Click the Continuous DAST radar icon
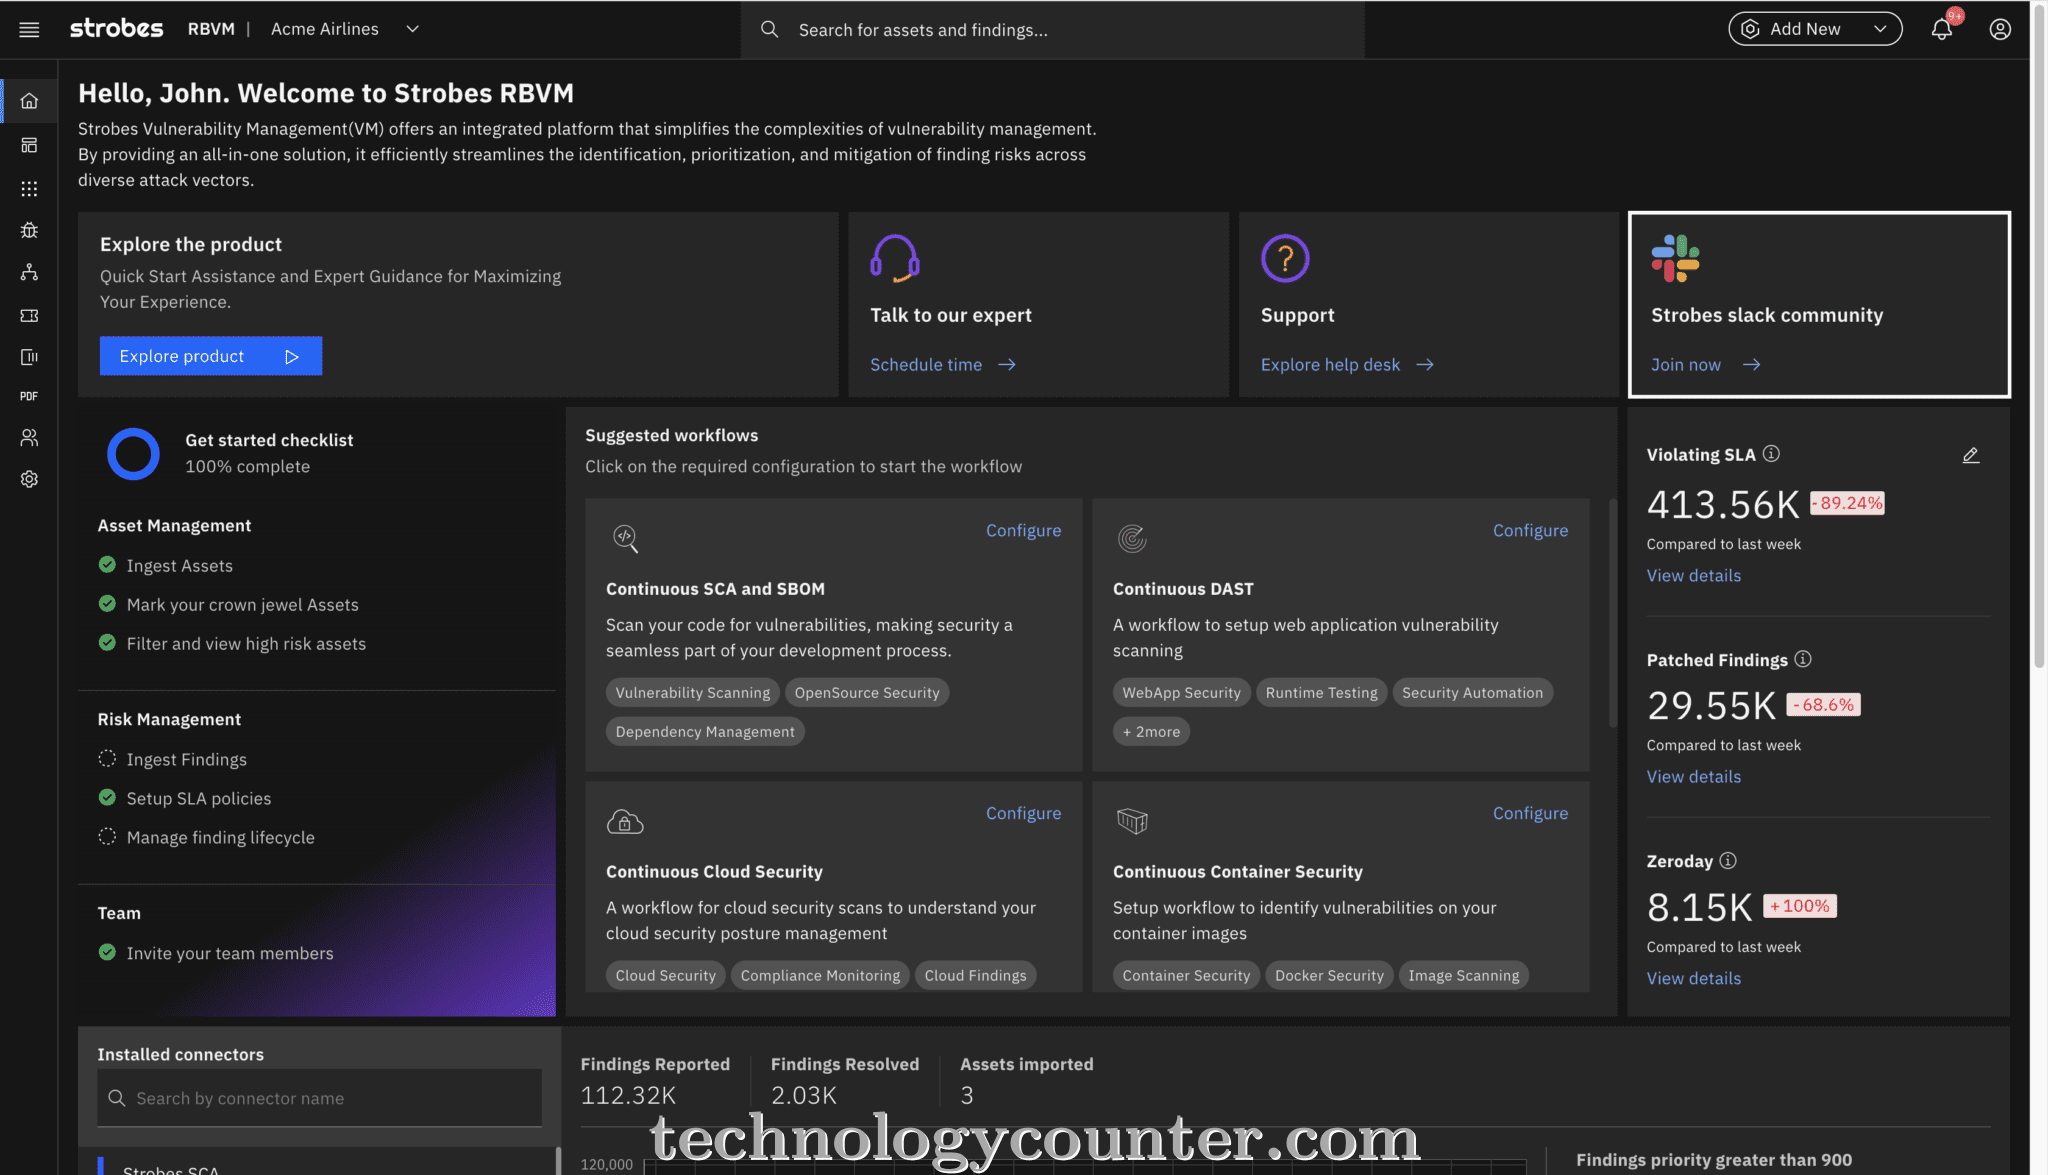The image size is (2048, 1175). (1132, 538)
